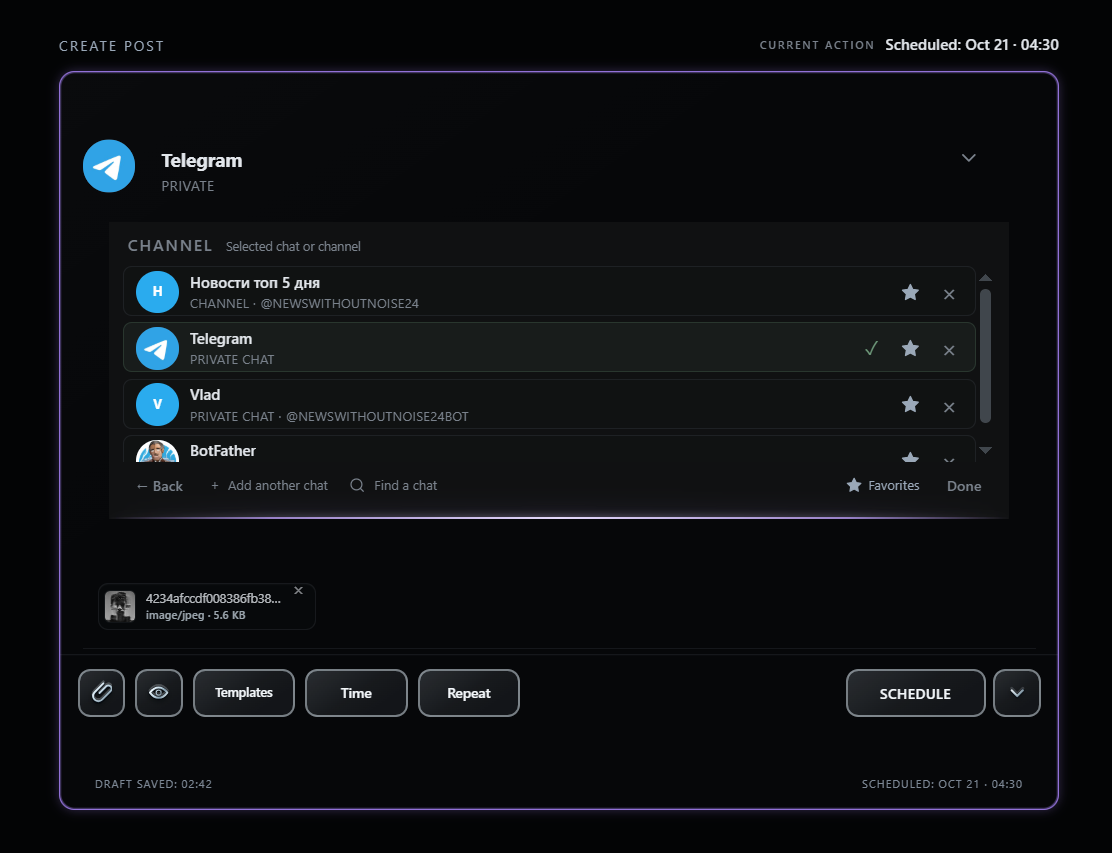The width and height of the screenshot is (1112, 853).
Task: Click the bottom SCHEDULED: OCT 21 · 04:30 status
Action: (942, 784)
